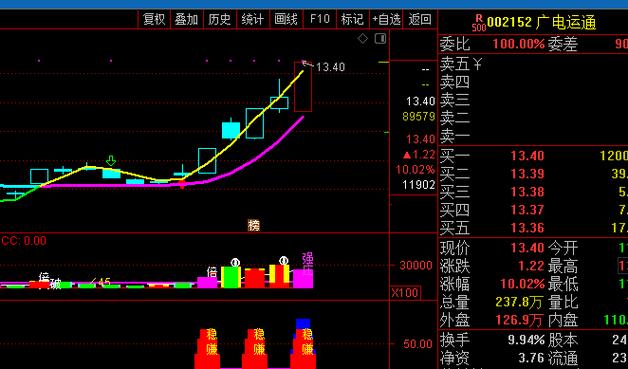Click the 002152 广电运通 stock title
The width and height of the screenshot is (628, 369).
(541, 23)
